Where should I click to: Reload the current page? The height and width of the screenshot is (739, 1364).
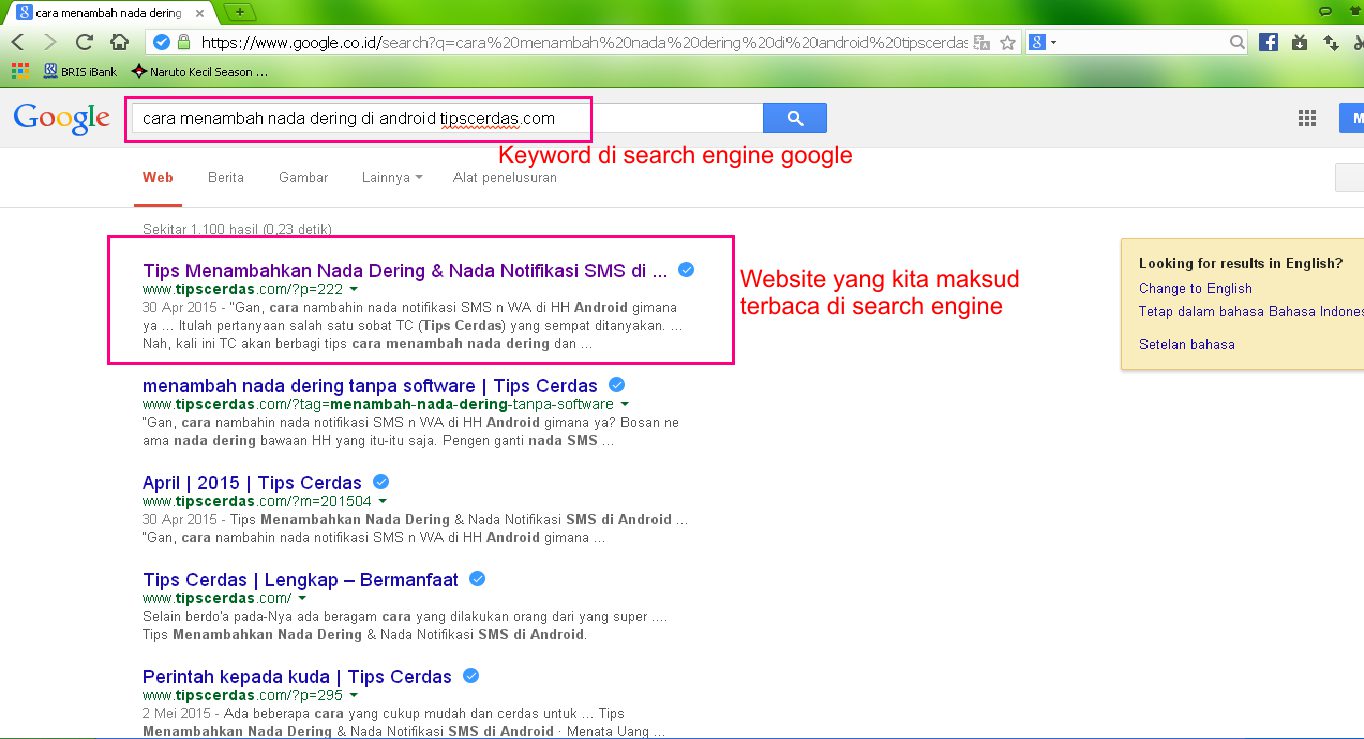coord(84,42)
